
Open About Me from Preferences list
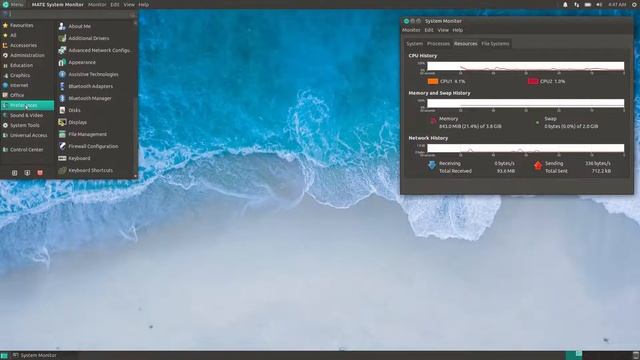pyautogui.click(x=95, y=26)
